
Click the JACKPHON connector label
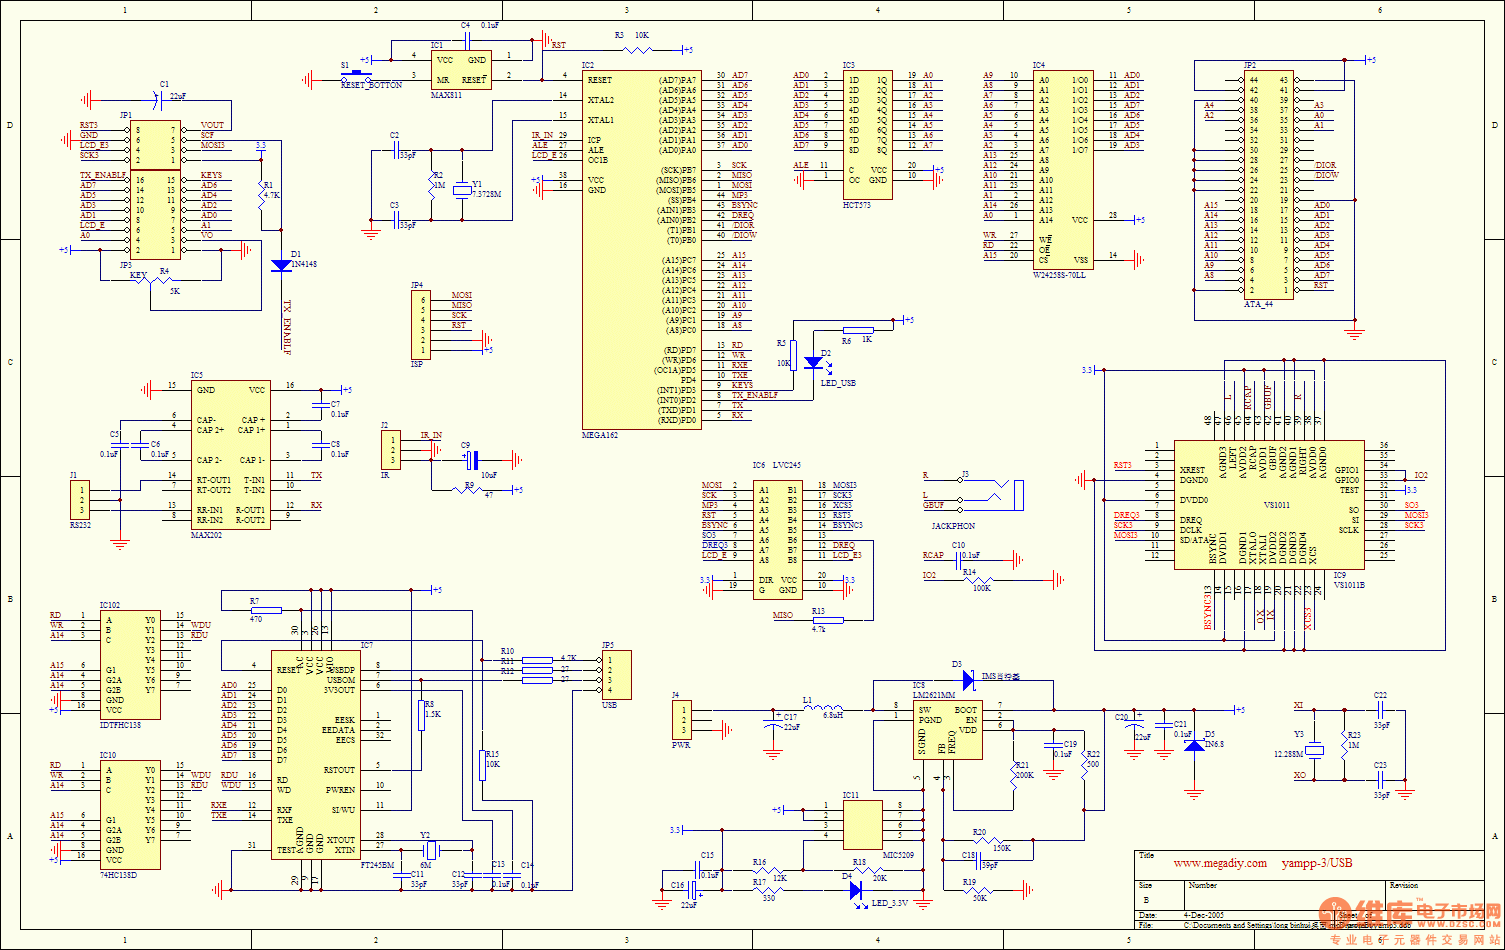tap(953, 526)
